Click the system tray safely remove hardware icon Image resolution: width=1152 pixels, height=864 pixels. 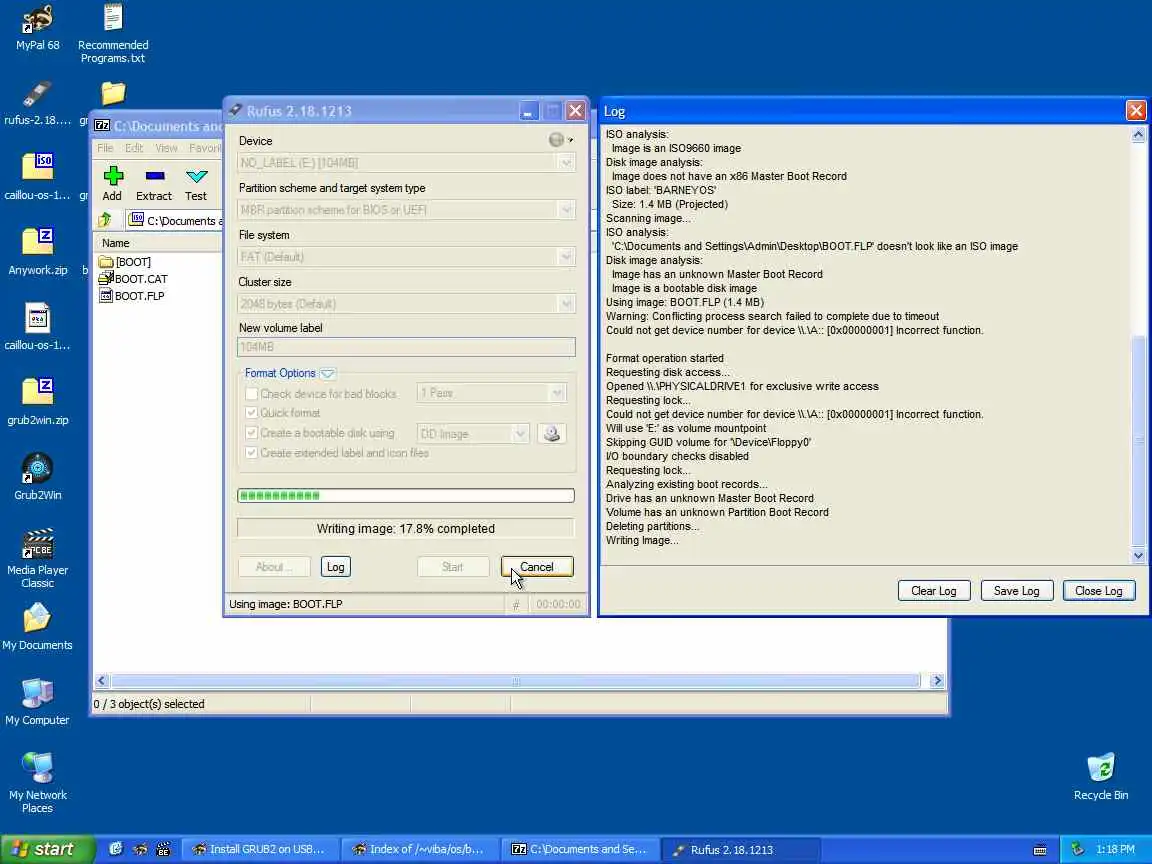click(x=1077, y=849)
